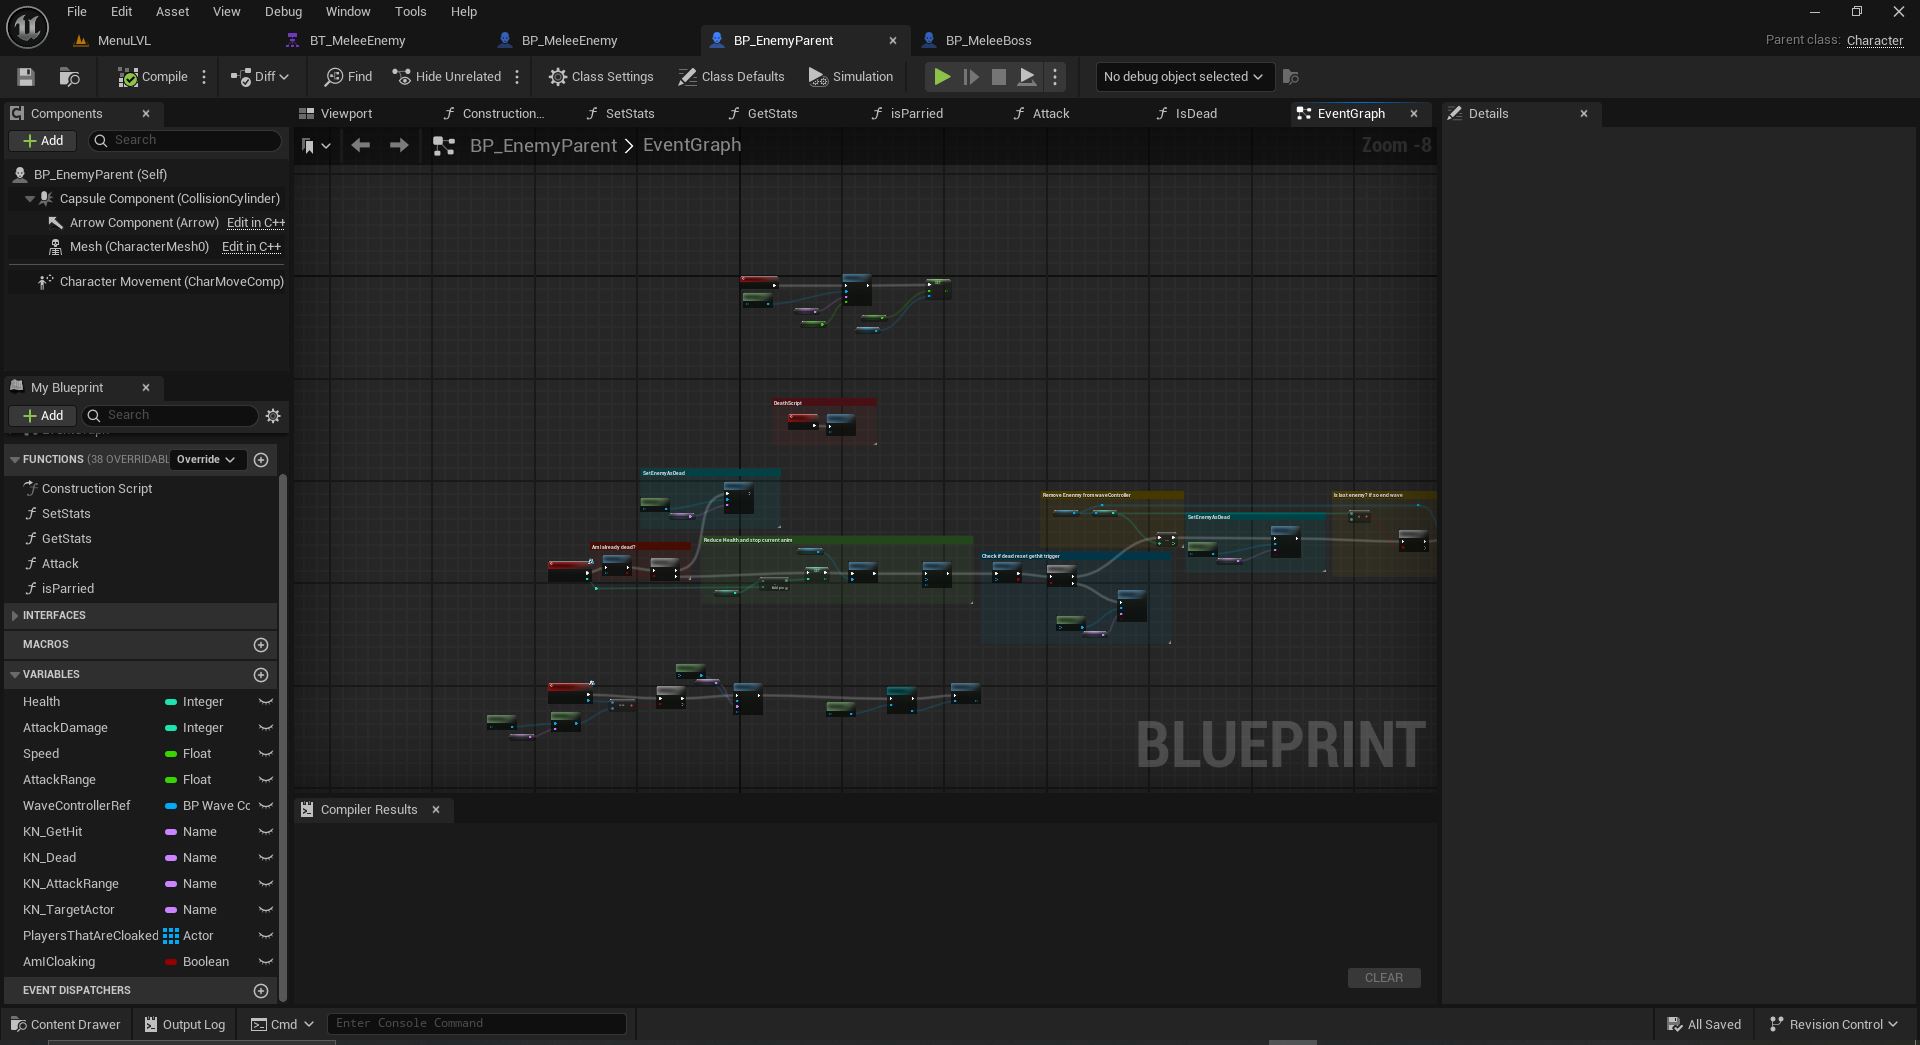Close the EventGraph tab
The width and height of the screenshot is (1920, 1045).
[x=1414, y=114]
